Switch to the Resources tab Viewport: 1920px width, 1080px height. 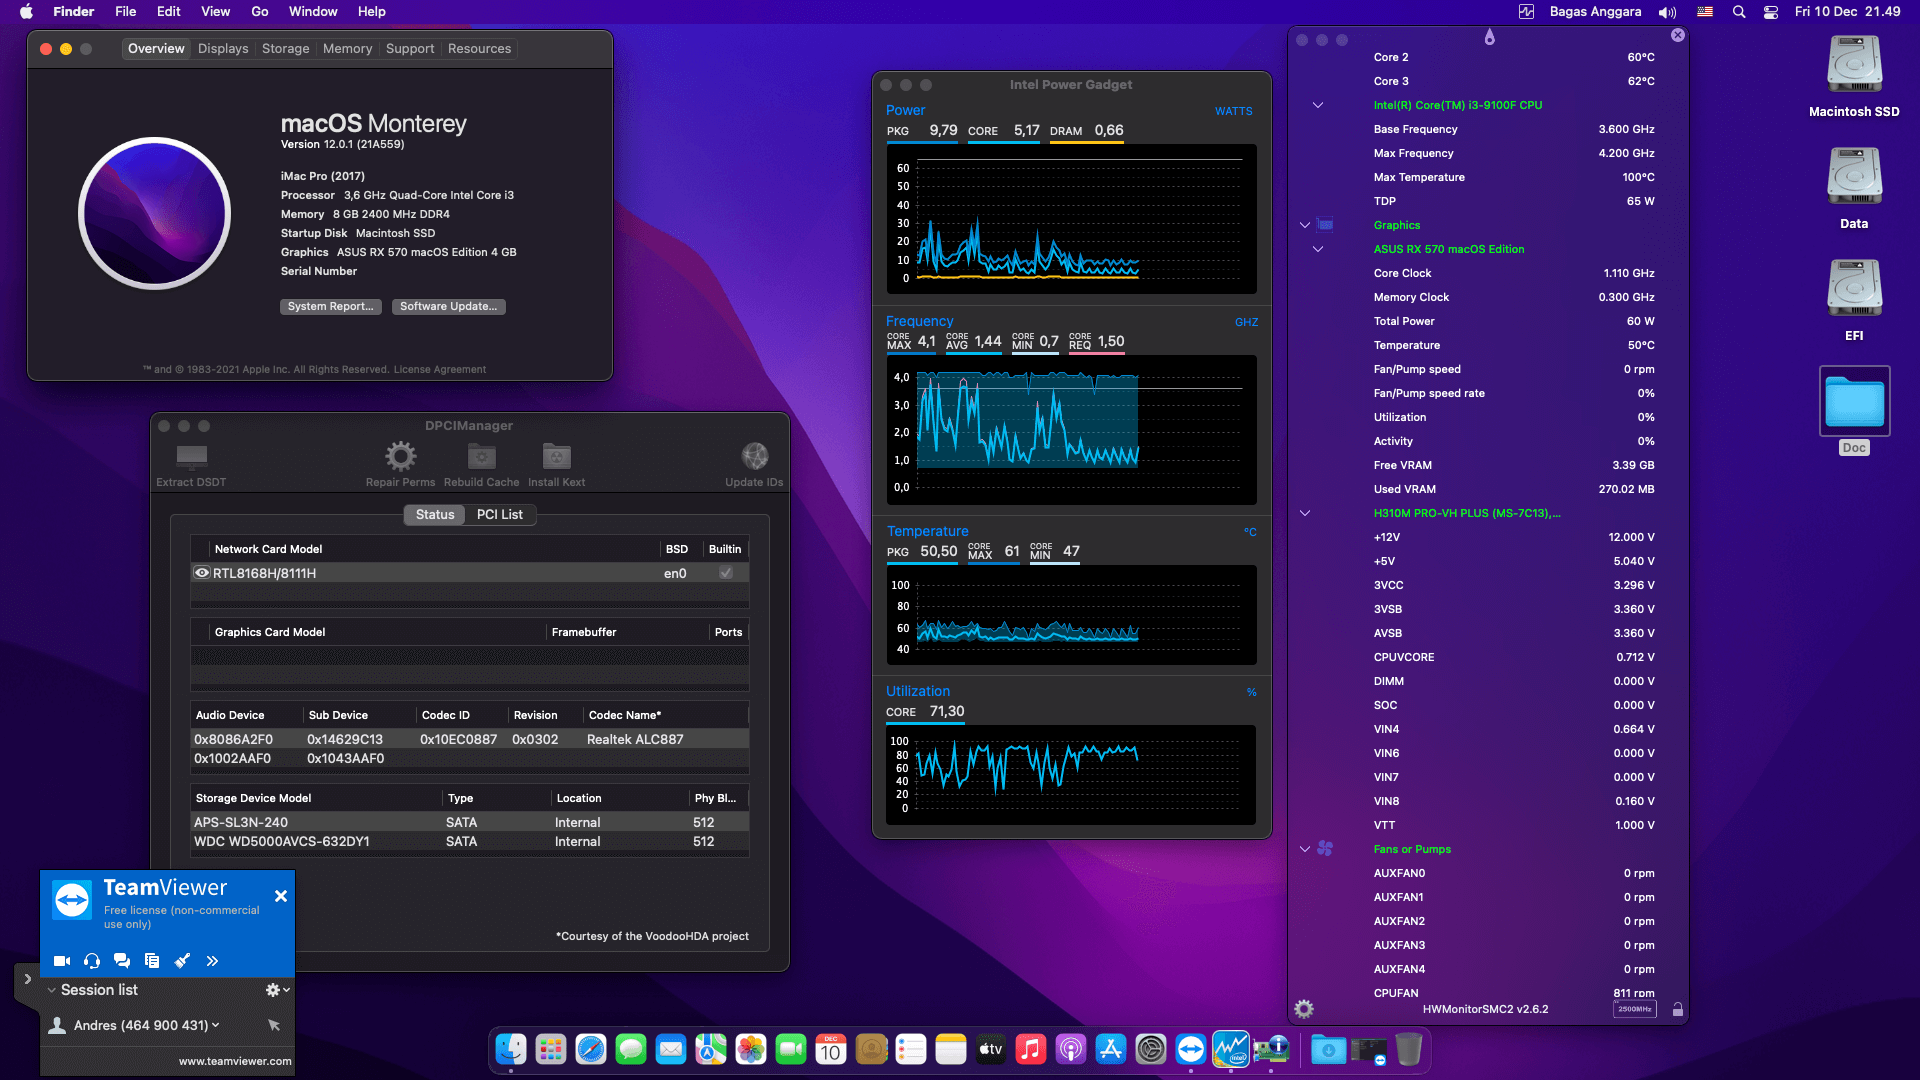479,48
